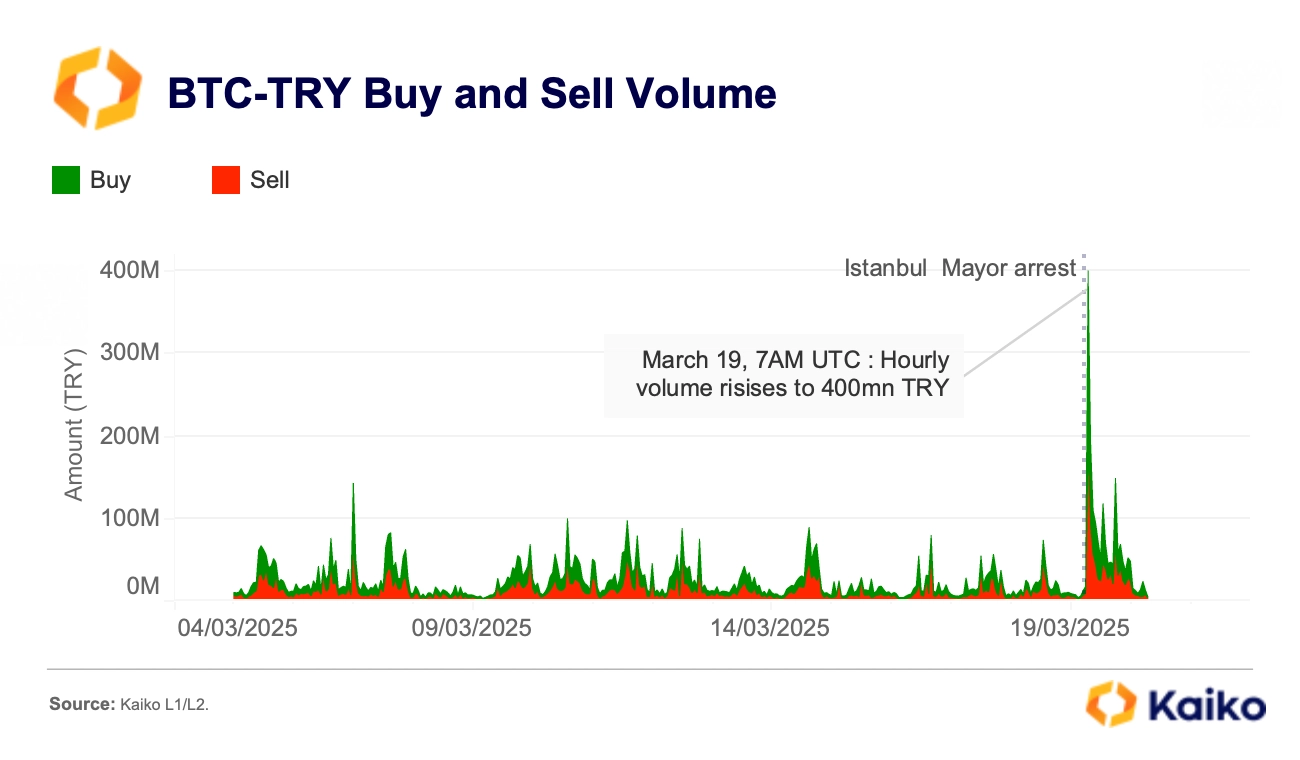
Task: Click the Source: Kaiko L1/L2 footnote
Action: (x=129, y=705)
